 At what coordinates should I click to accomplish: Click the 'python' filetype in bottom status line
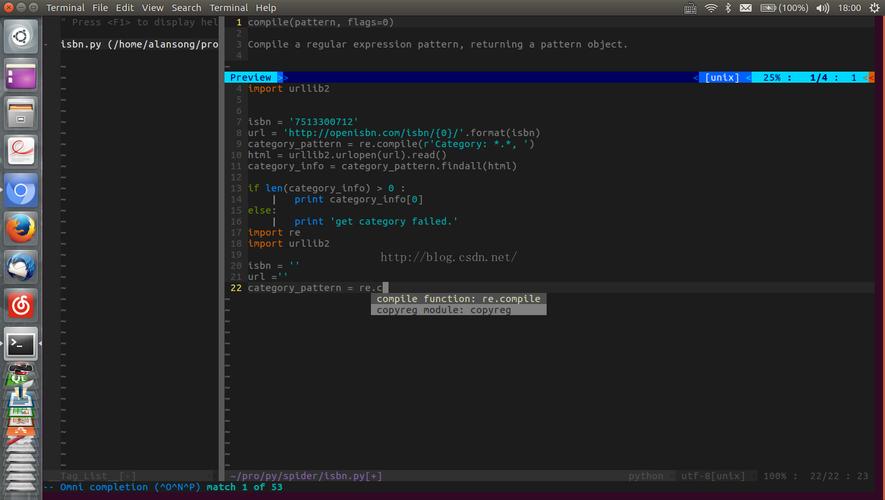click(x=646, y=476)
